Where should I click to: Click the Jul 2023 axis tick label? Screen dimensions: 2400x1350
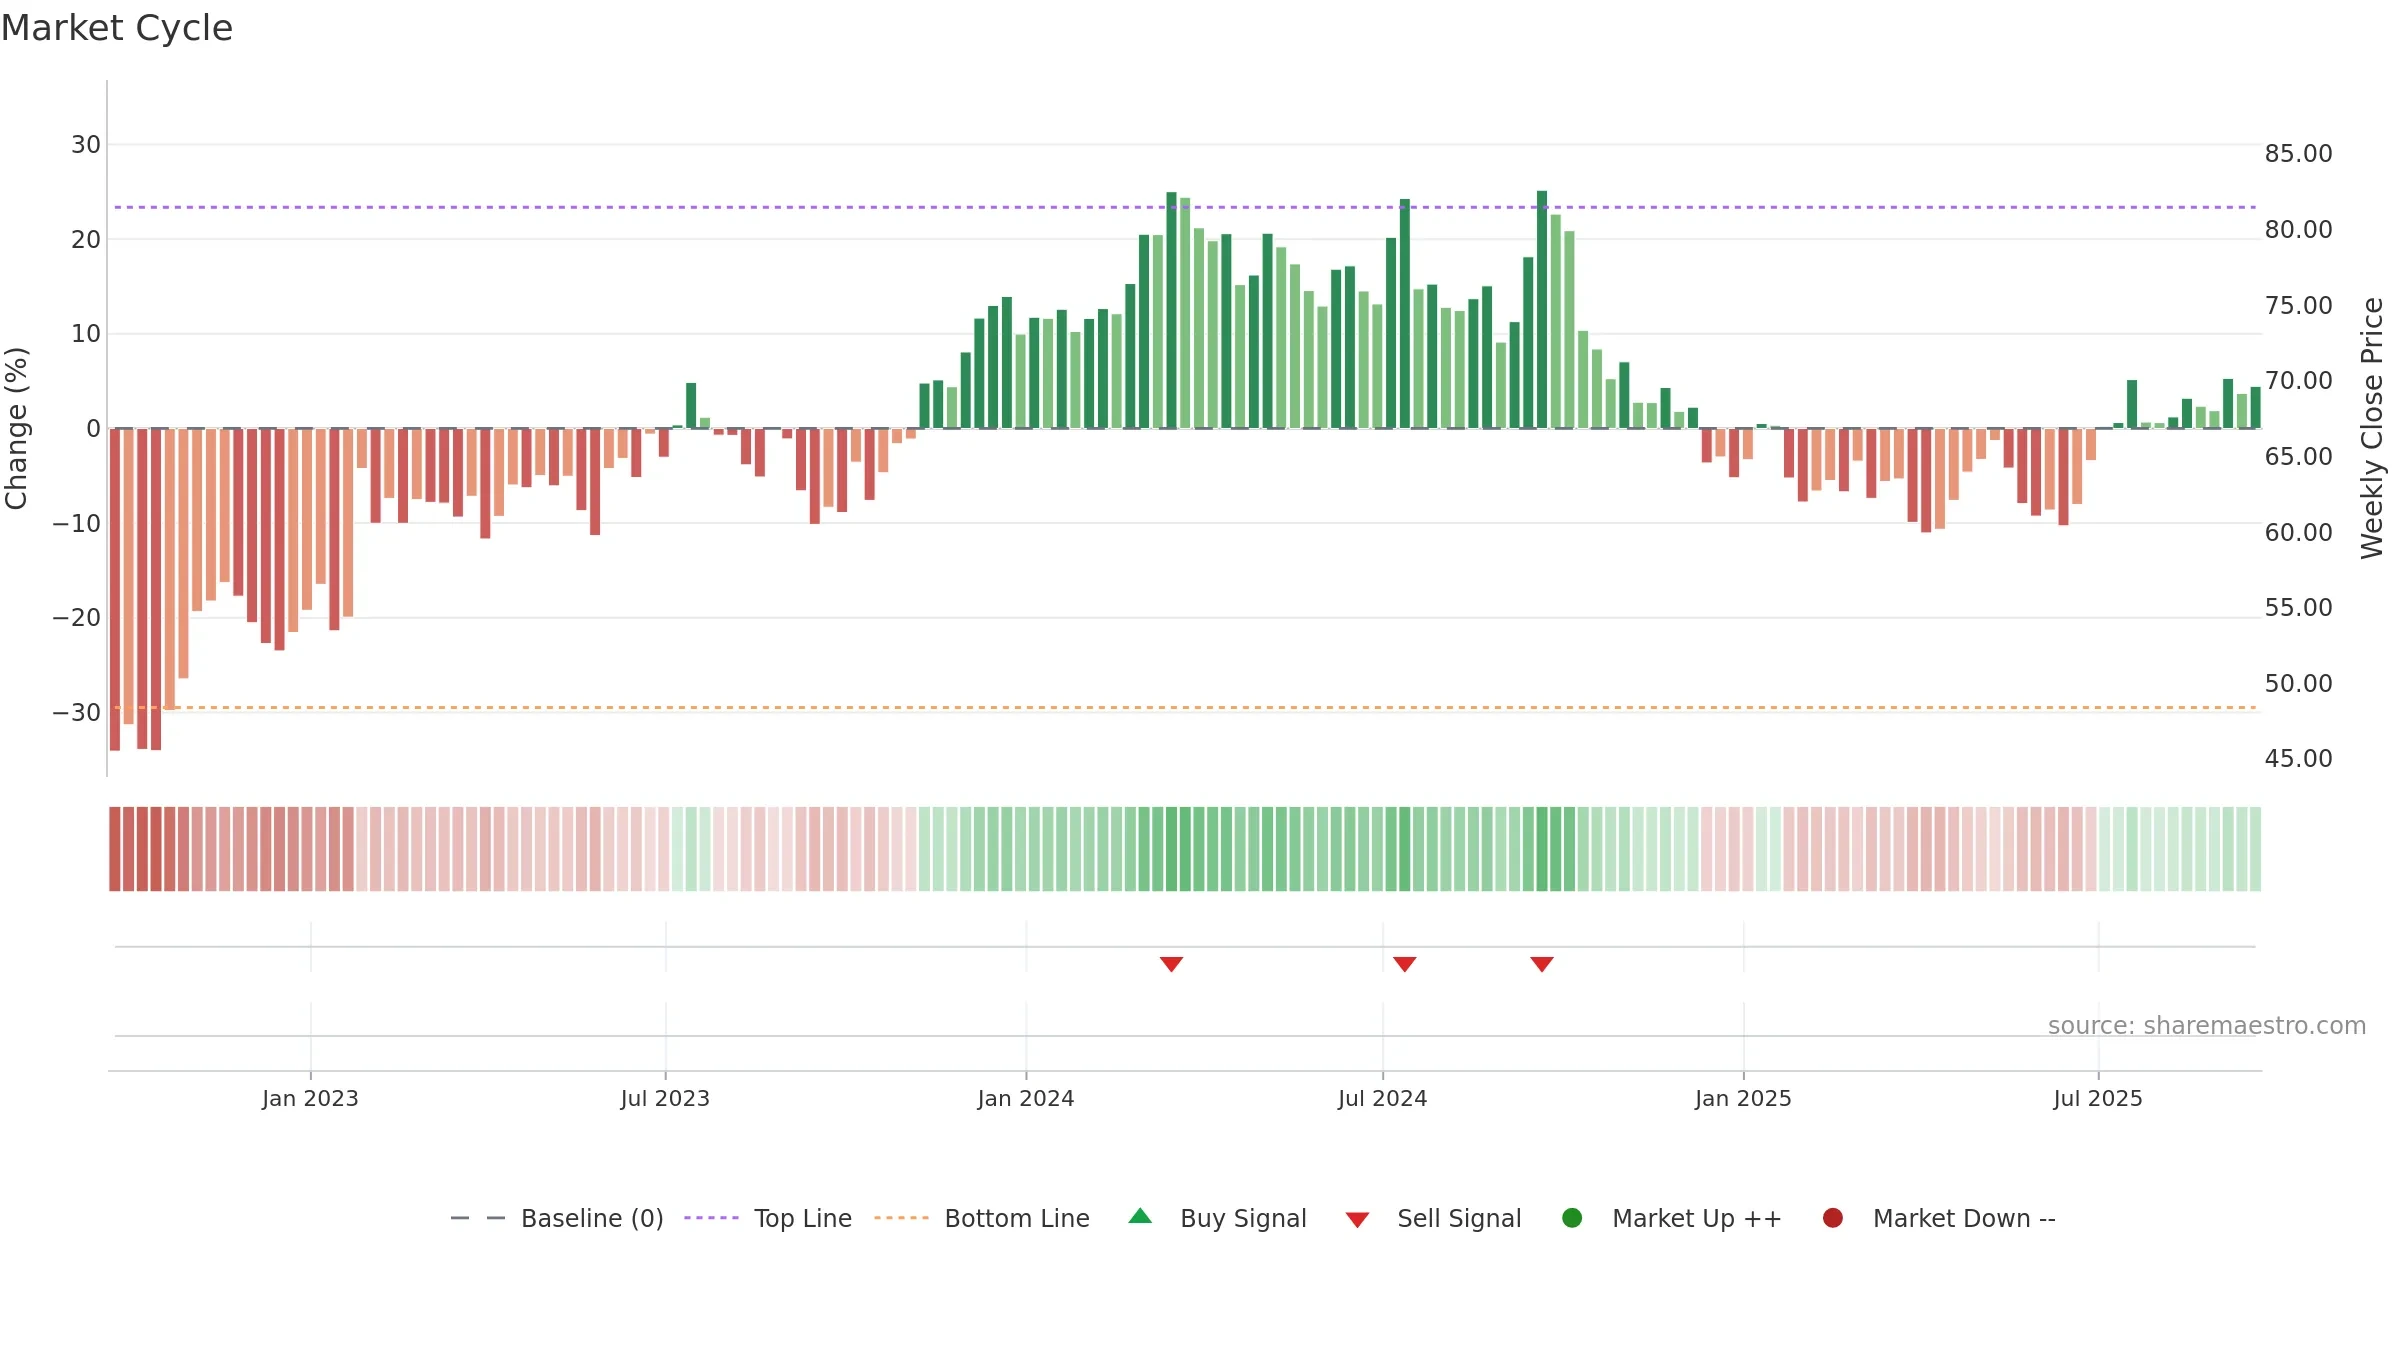tap(665, 1099)
